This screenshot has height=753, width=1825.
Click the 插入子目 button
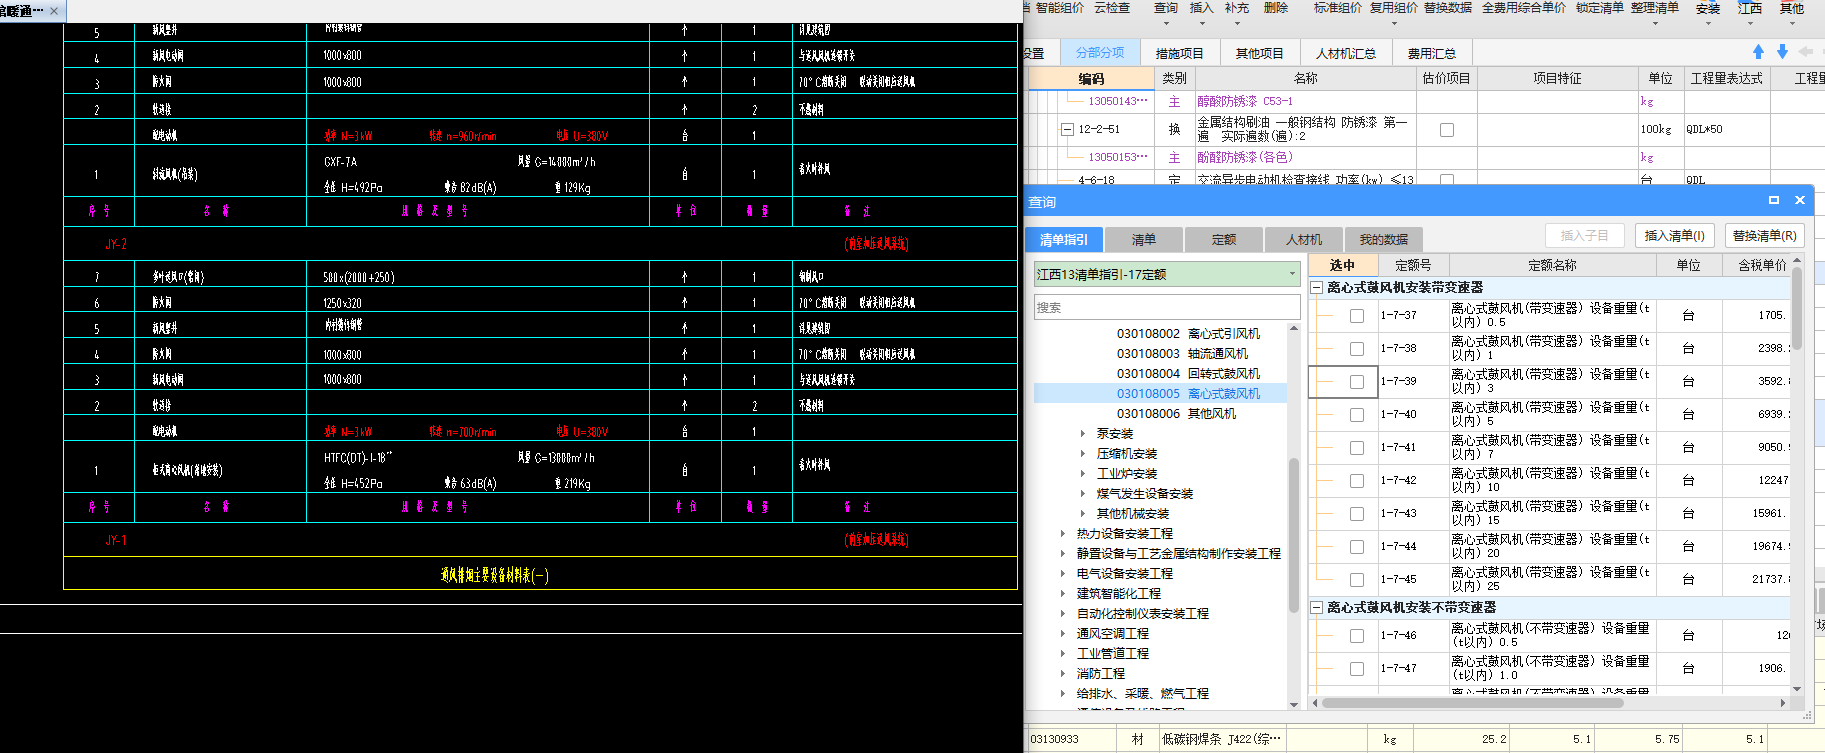pyautogui.click(x=1585, y=236)
